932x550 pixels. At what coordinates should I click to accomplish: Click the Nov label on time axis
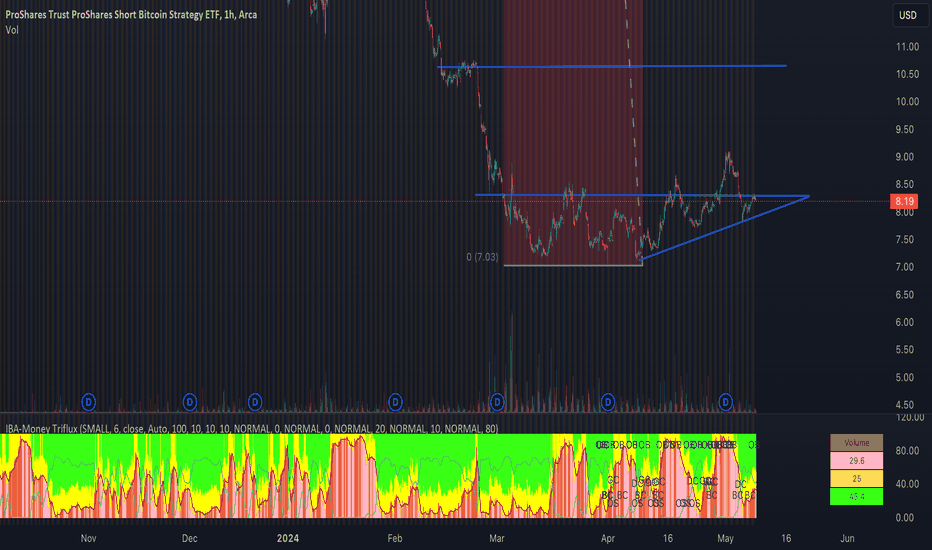(x=89, y=538)
